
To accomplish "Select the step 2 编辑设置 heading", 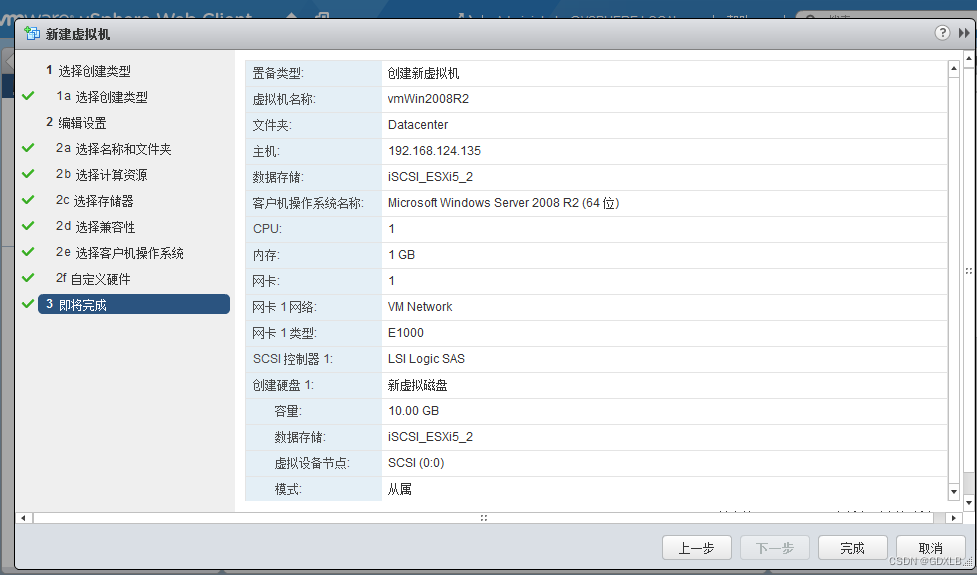I will [x=76, y=123].
